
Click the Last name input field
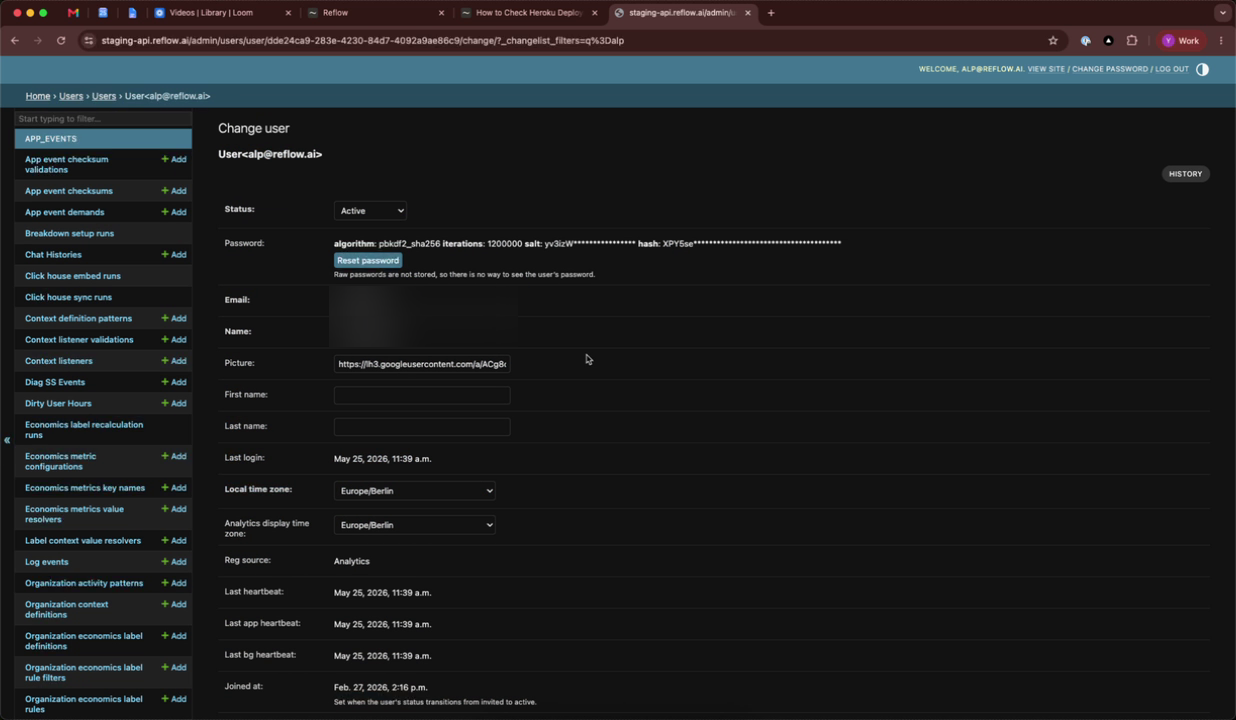[422, 427]
